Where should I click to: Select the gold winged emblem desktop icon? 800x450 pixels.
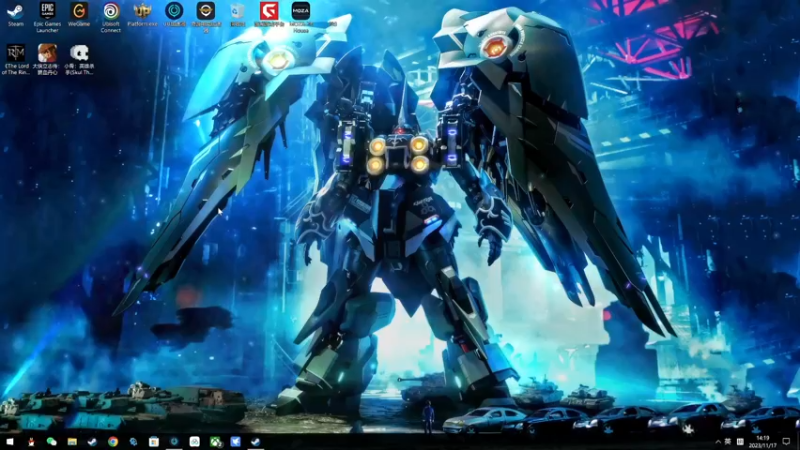[x=206, y=17]
